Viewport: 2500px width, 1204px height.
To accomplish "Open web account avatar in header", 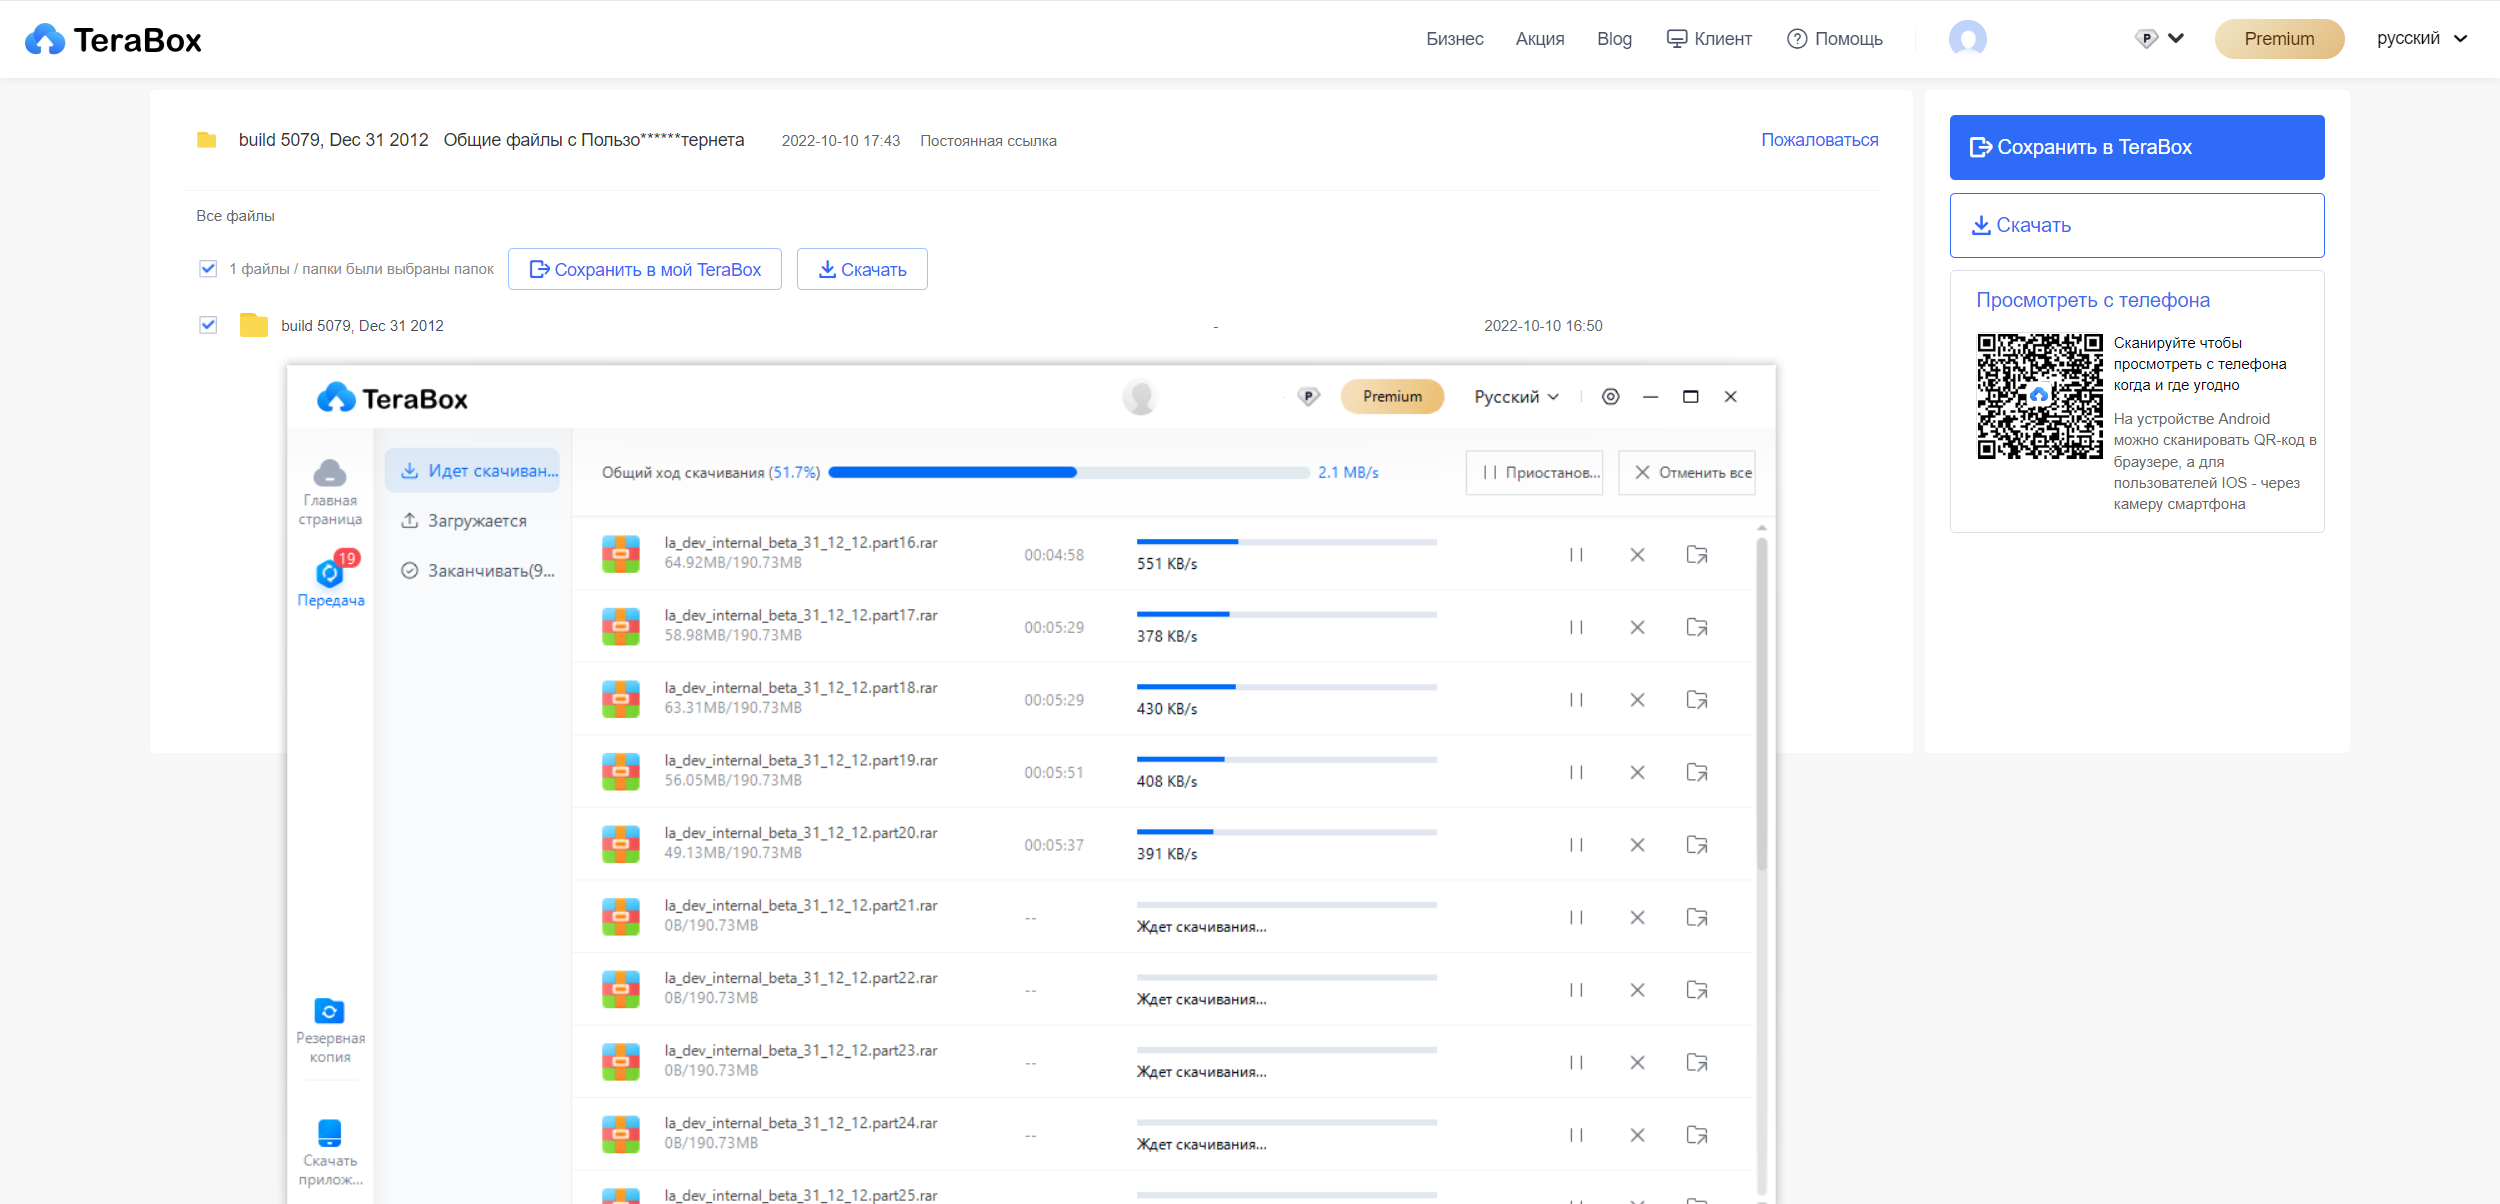I will point(1967,39).
